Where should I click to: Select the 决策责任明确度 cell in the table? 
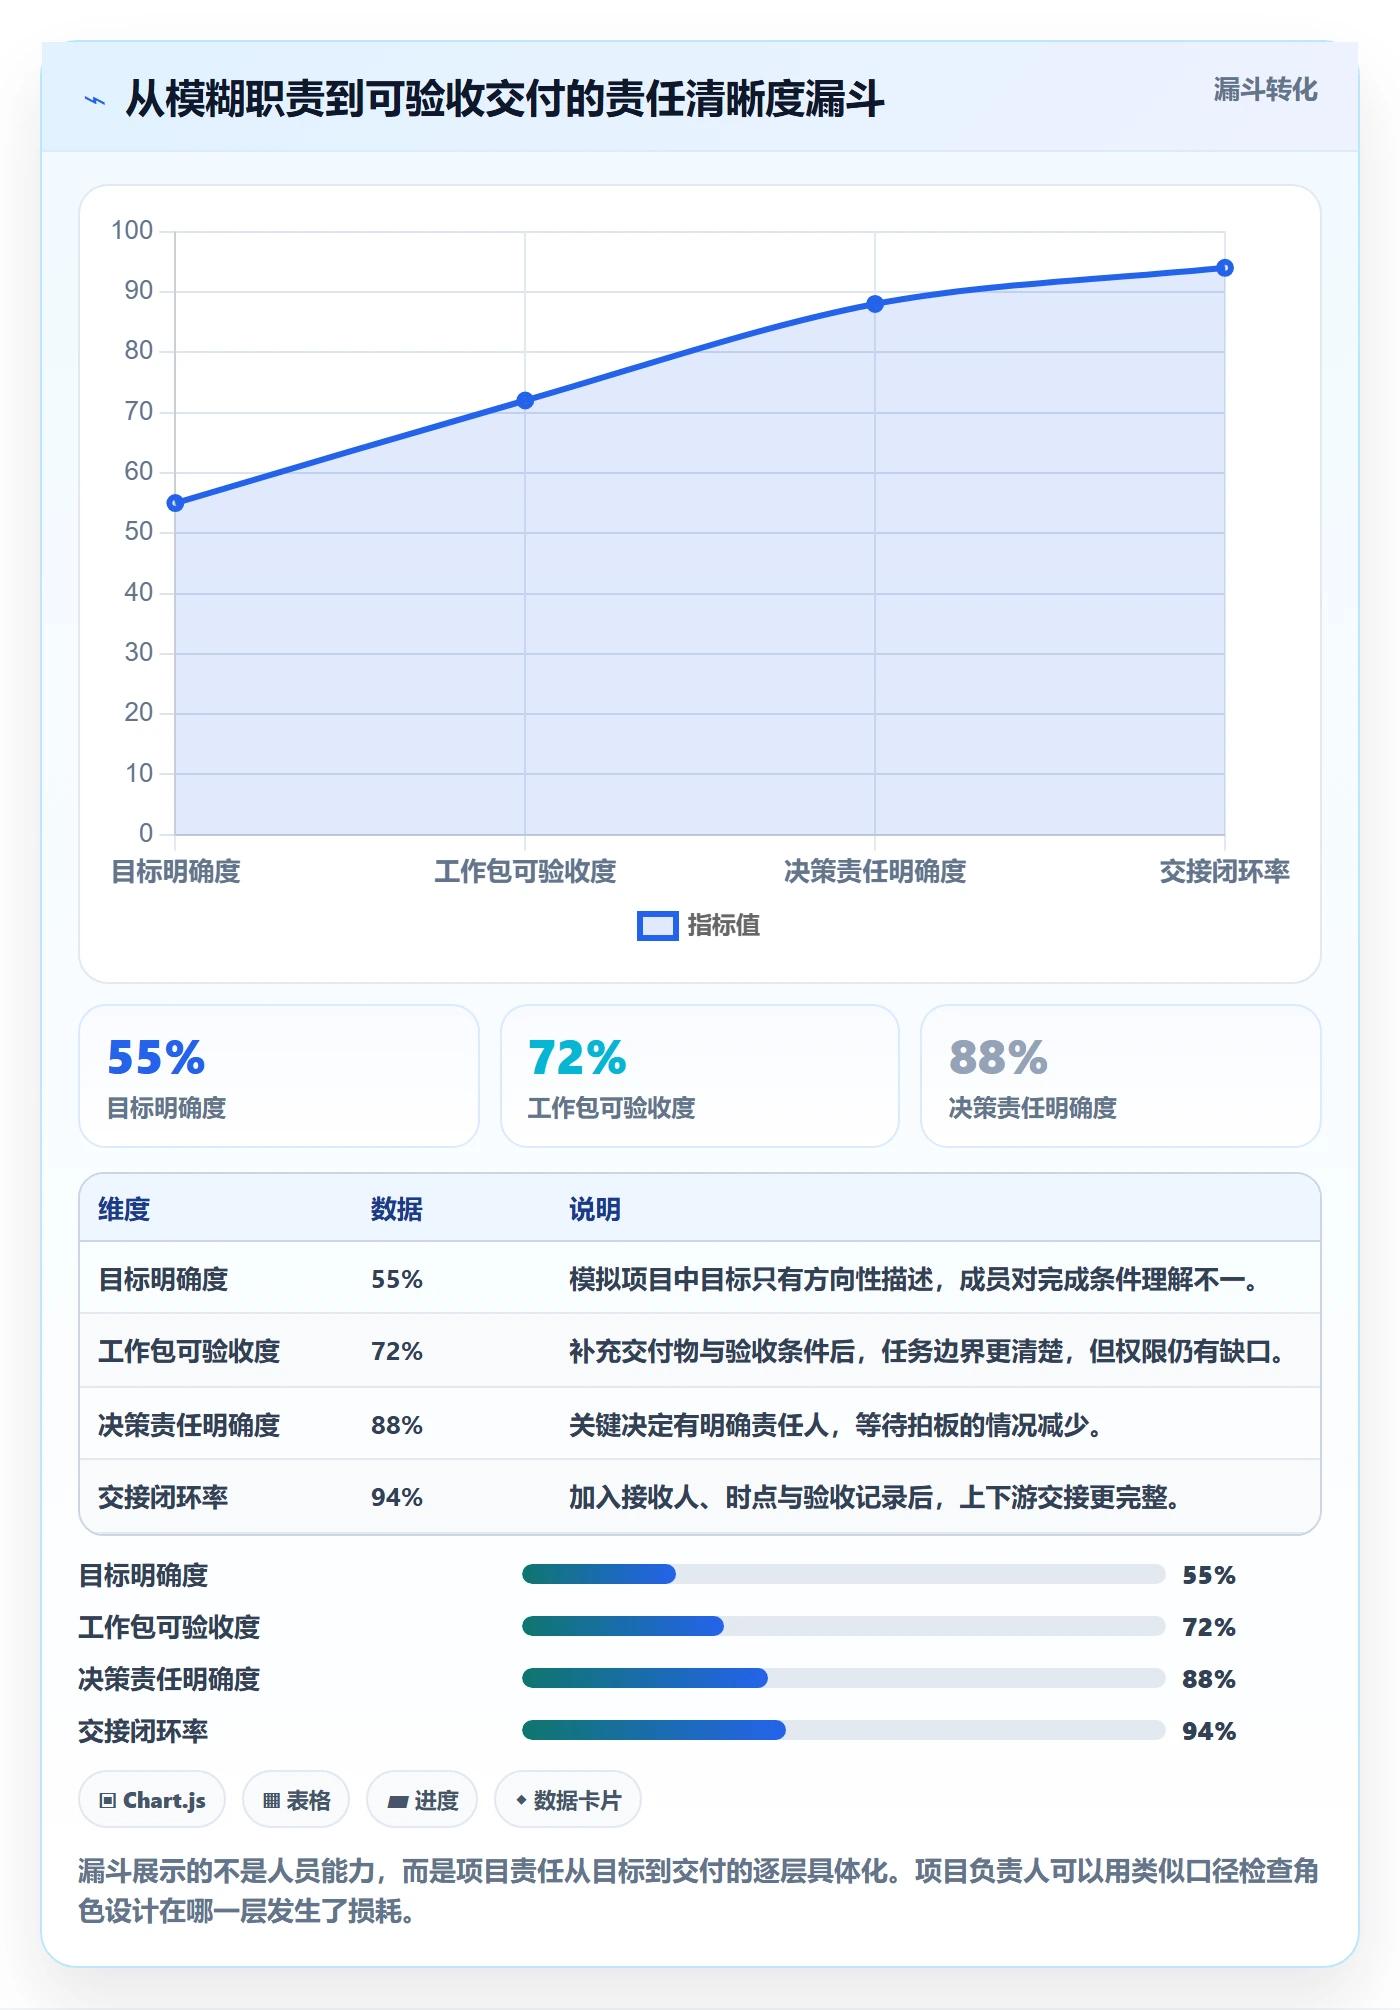click(189, 1426)
